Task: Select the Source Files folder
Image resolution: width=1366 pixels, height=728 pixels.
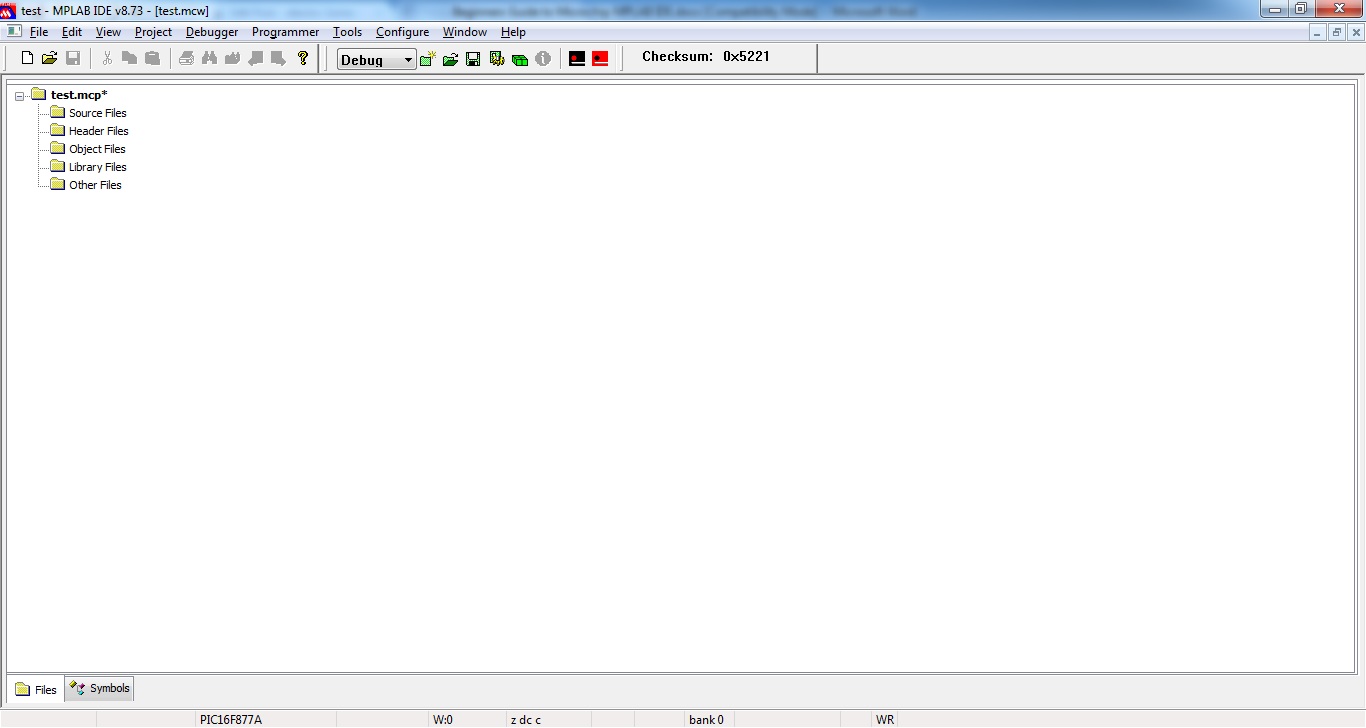Action: [97, 113]
